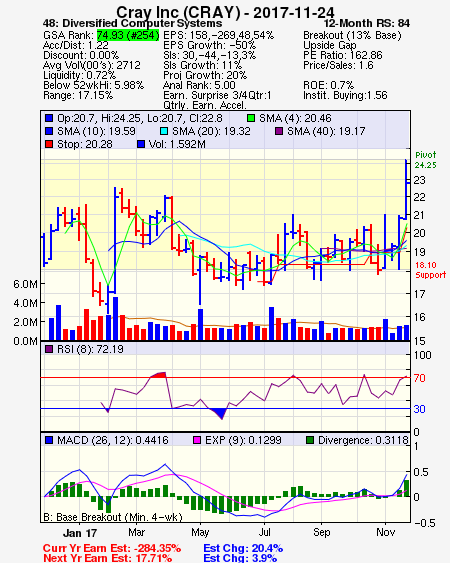Click the RSI (8): 72.19 legend text
The width and height of the screenshot is (450, 563).
90,349
